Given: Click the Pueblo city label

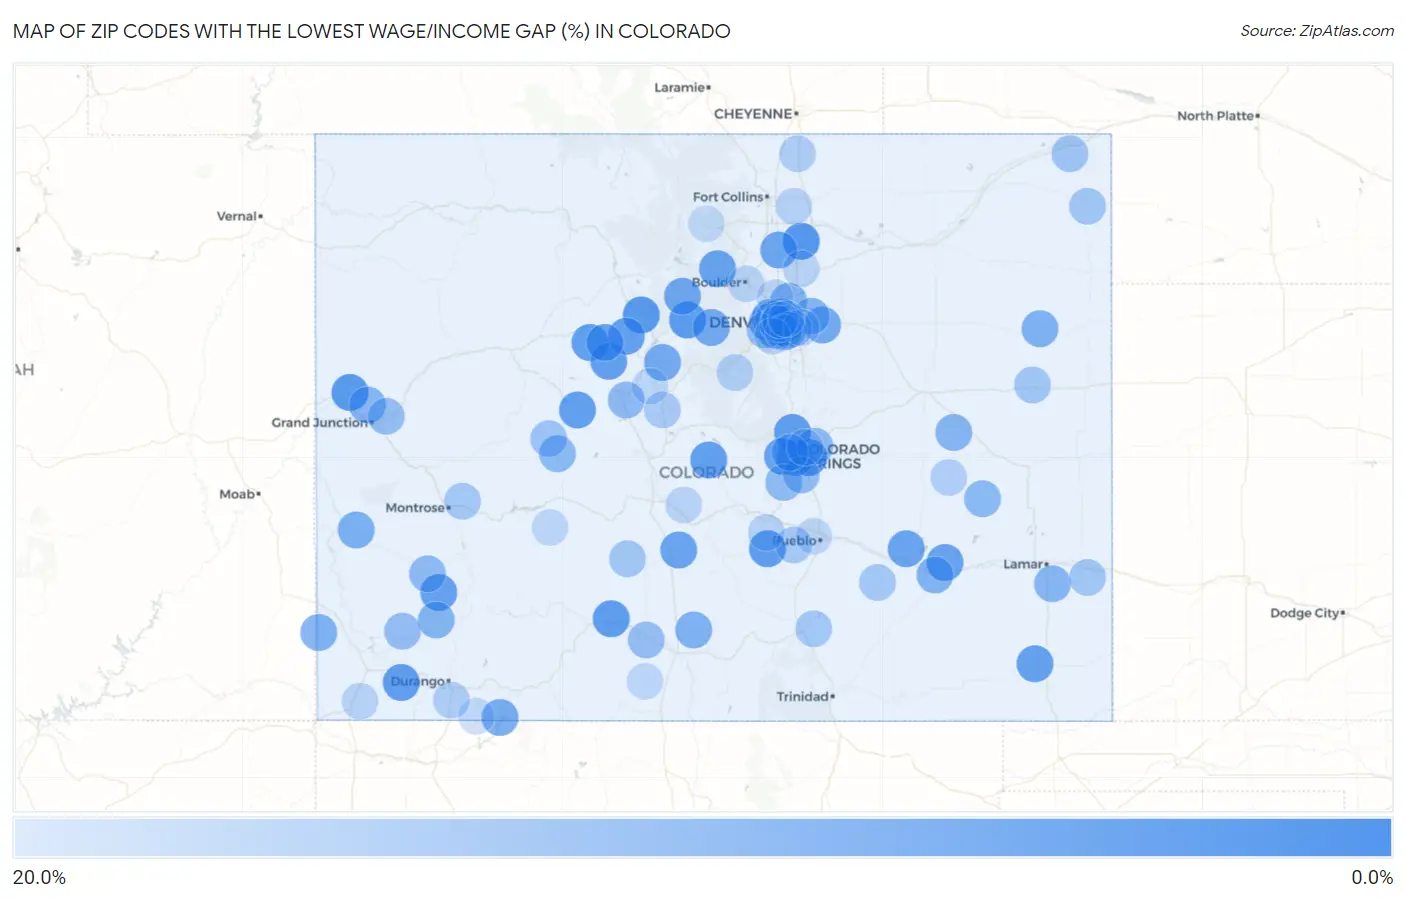Looking at the screenshot, I should tap(798, 541).
